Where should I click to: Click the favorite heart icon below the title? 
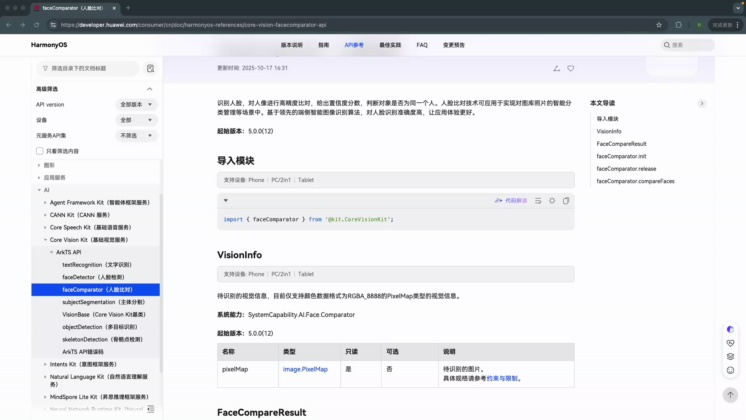point(571,68)
